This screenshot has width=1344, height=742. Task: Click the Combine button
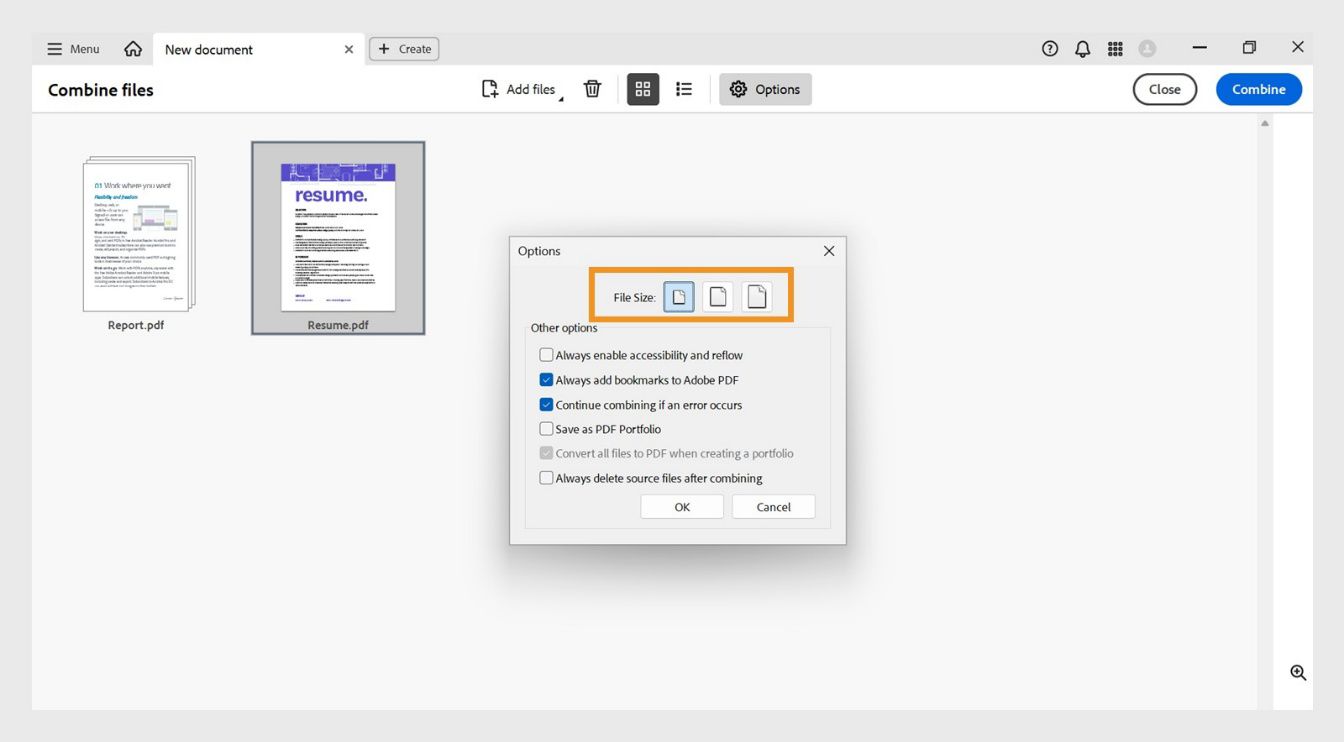[1258, 88]
